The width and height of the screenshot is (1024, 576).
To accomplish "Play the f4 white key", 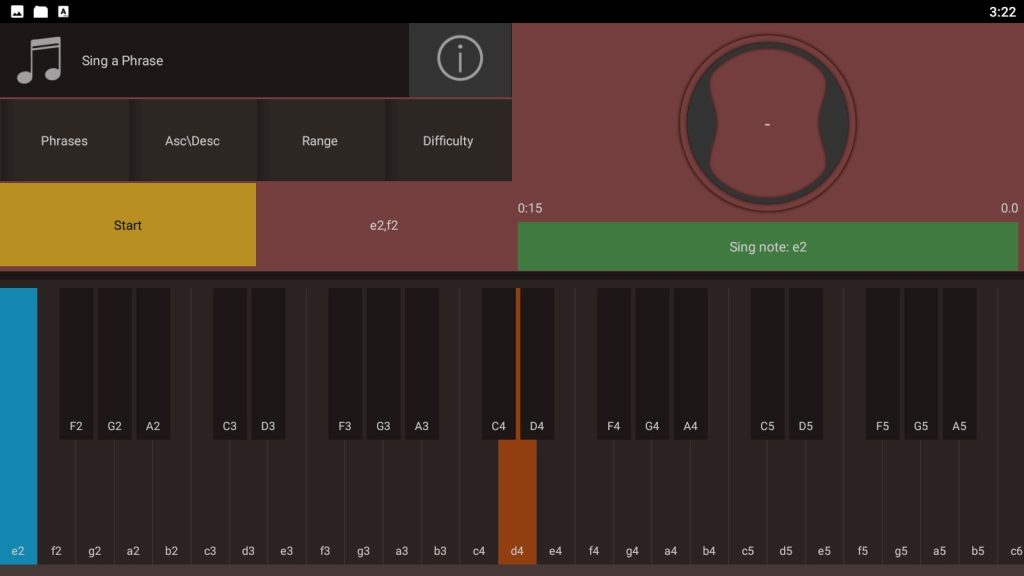I will pos(594,502).
